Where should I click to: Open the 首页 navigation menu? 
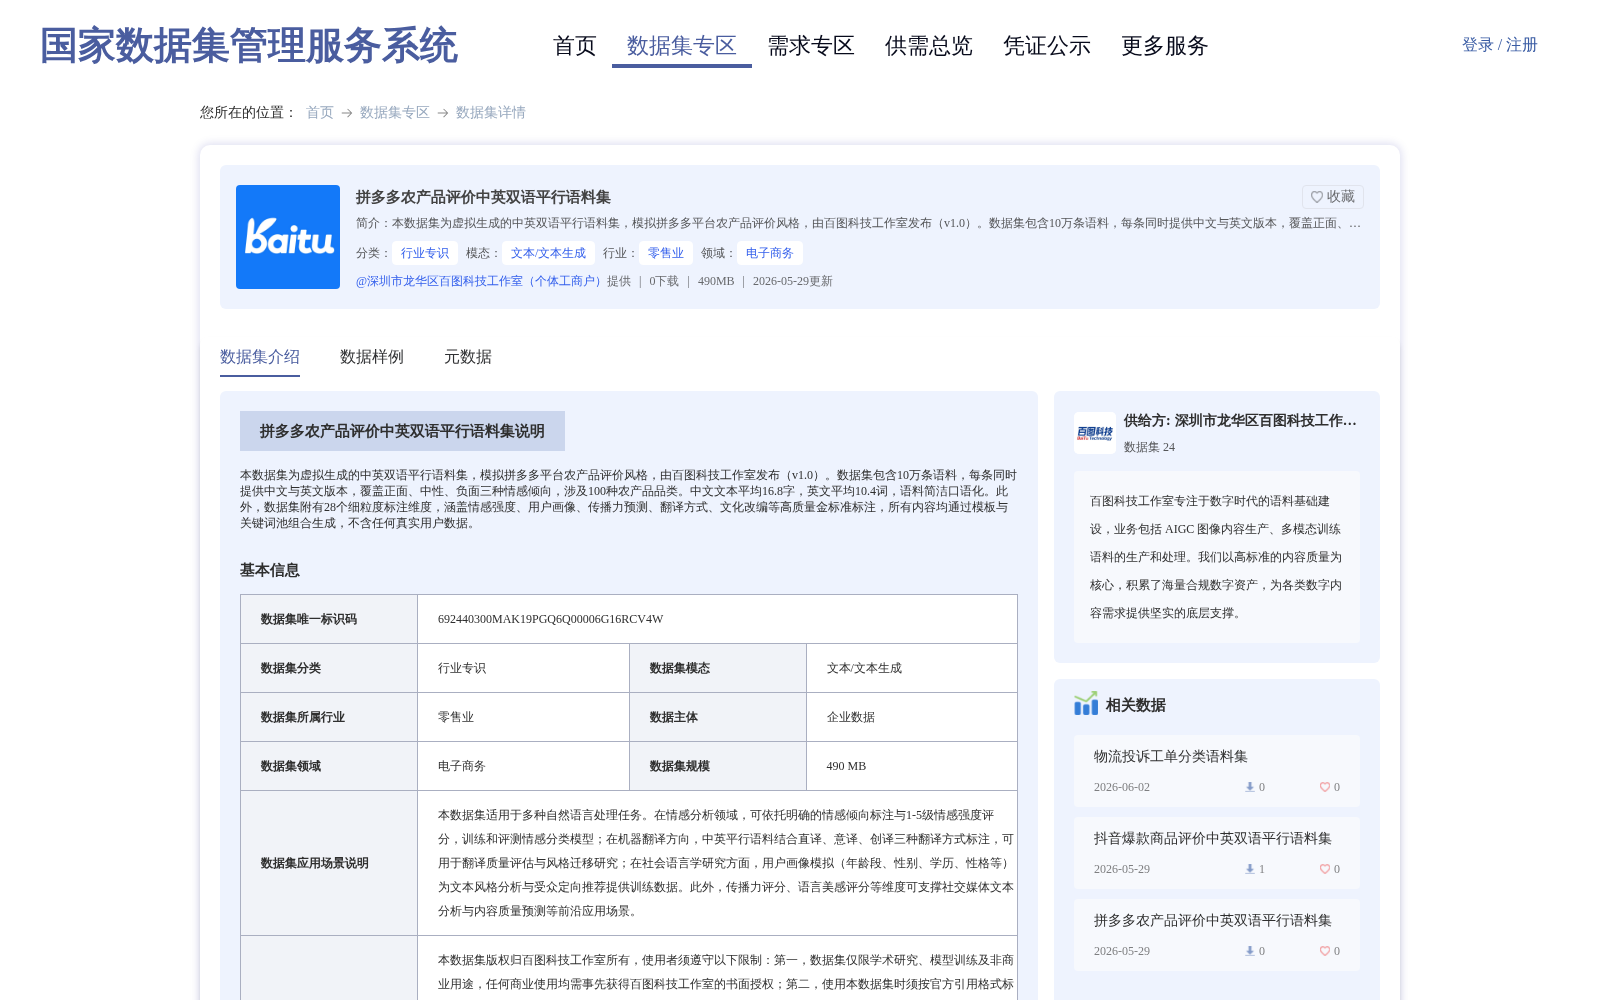[575, 46]
